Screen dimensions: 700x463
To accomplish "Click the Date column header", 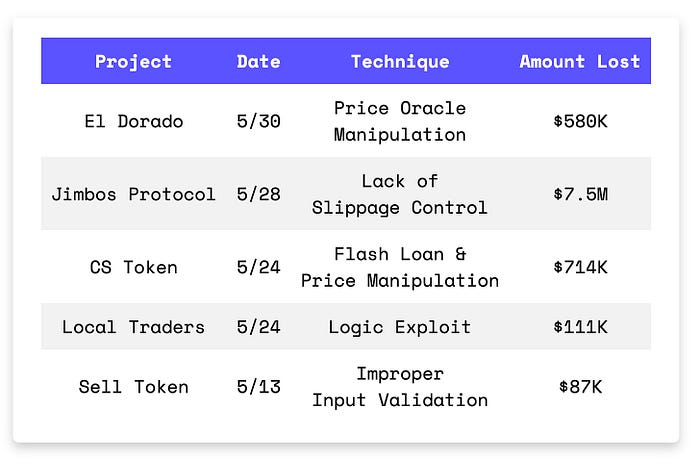I will coord(258,62).
